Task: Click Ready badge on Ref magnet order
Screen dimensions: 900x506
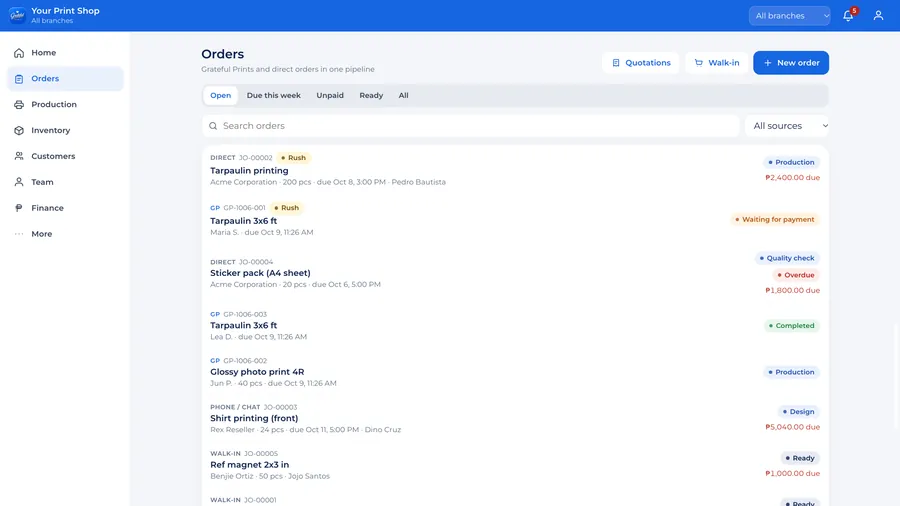Action: 800,458
